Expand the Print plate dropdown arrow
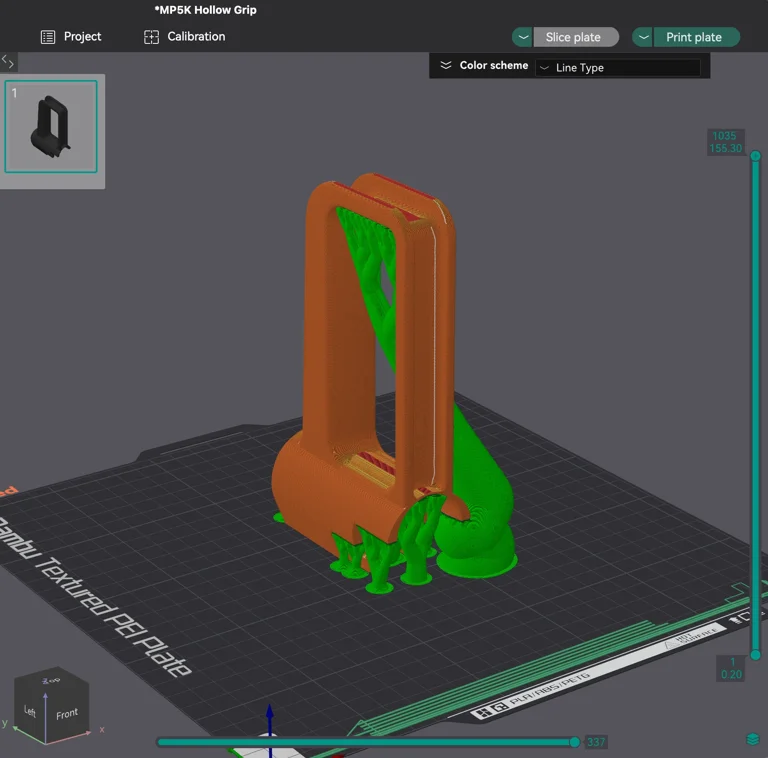 643,37
